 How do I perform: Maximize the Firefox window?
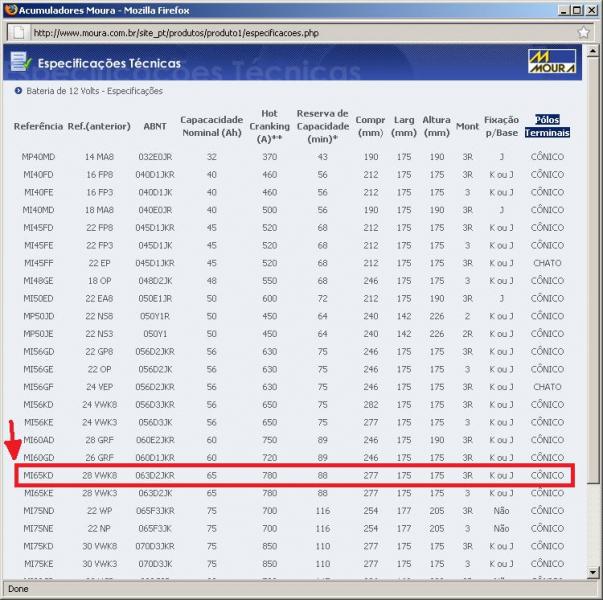(x=578, y=10)
